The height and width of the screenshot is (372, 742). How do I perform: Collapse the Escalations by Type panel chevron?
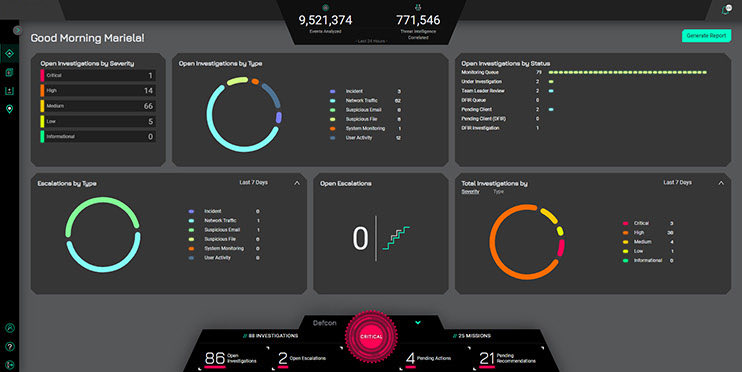[297, 183]
